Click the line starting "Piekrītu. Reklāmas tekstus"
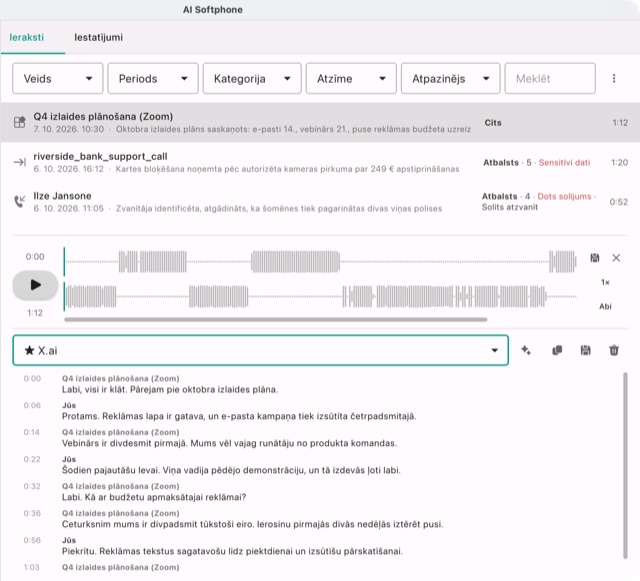Image resolution: width=640 pixels, height=581 pixels. [x=232, y=551]
